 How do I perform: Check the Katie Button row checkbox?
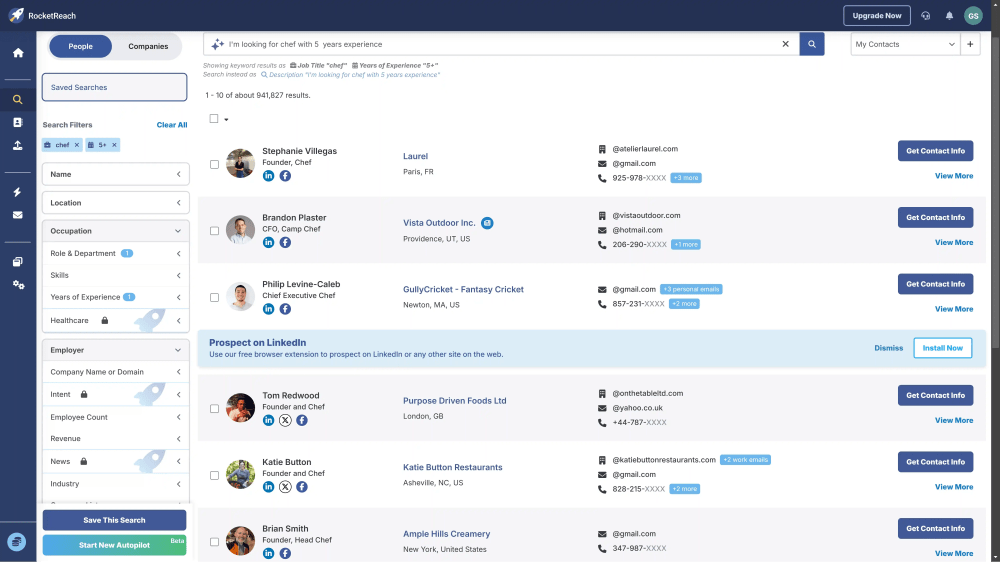pyautogui.click(x=214, y=475)
